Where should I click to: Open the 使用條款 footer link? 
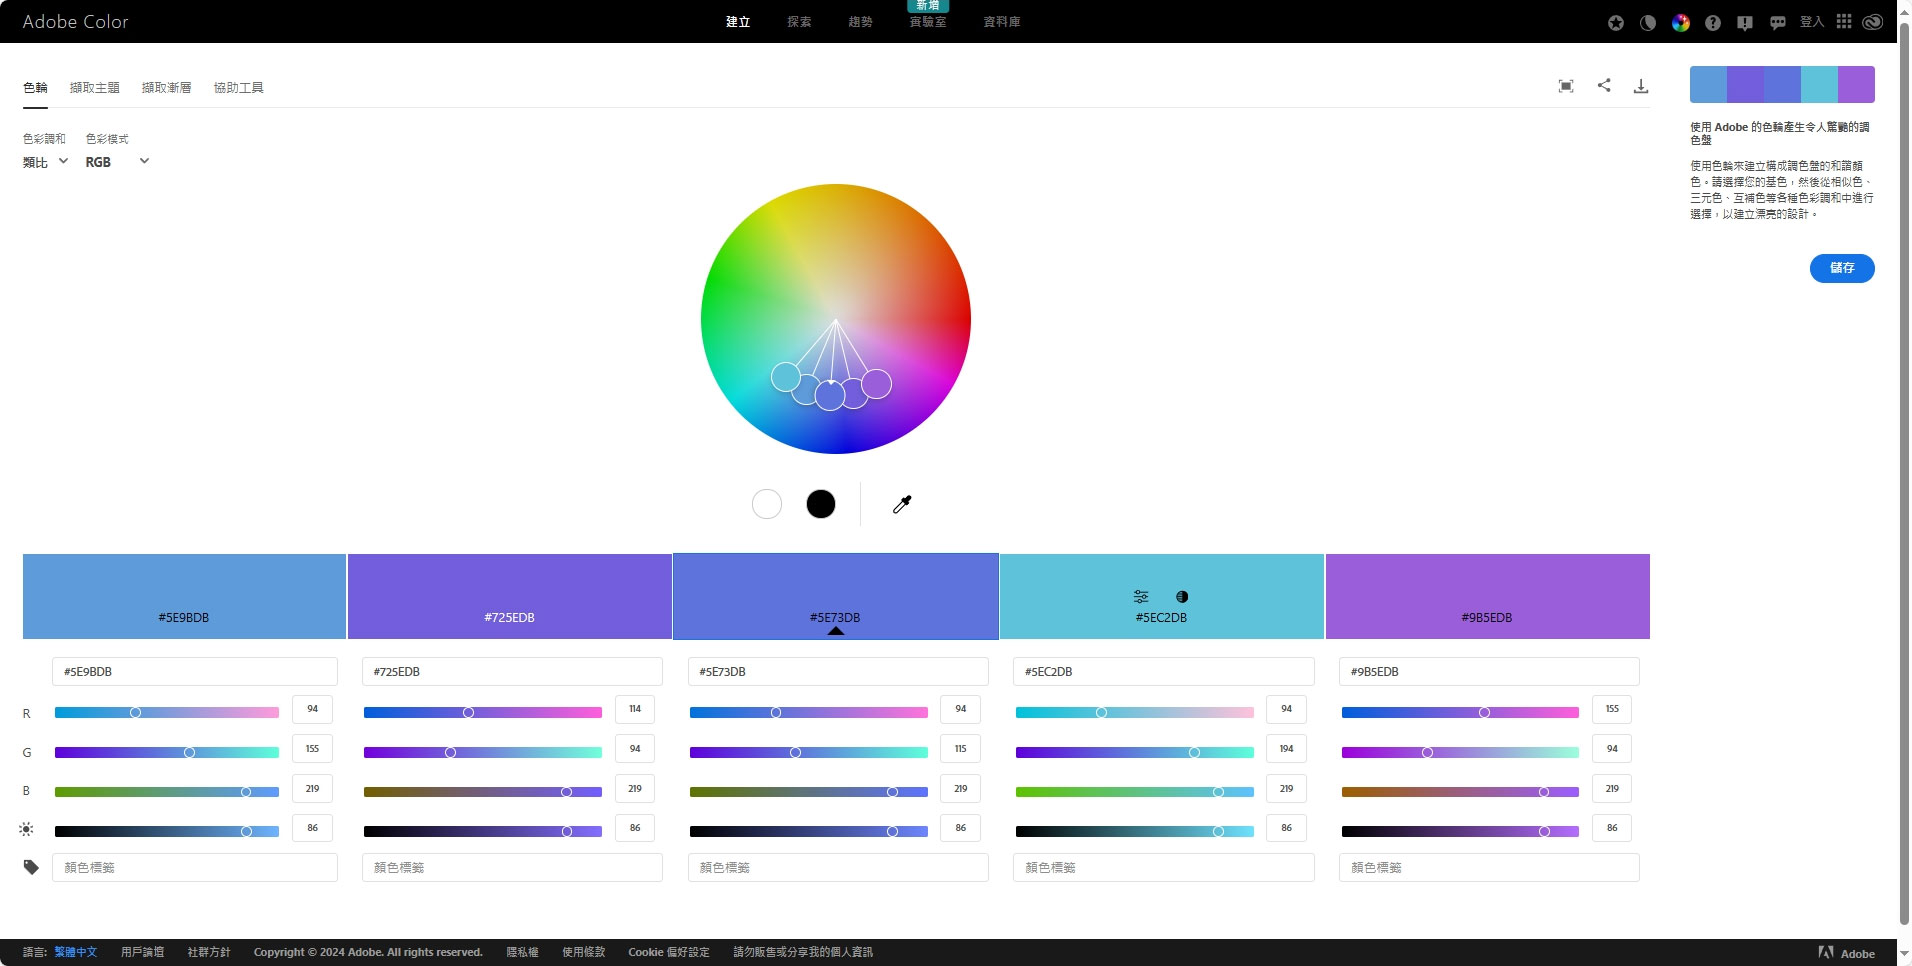pos(584,952)
